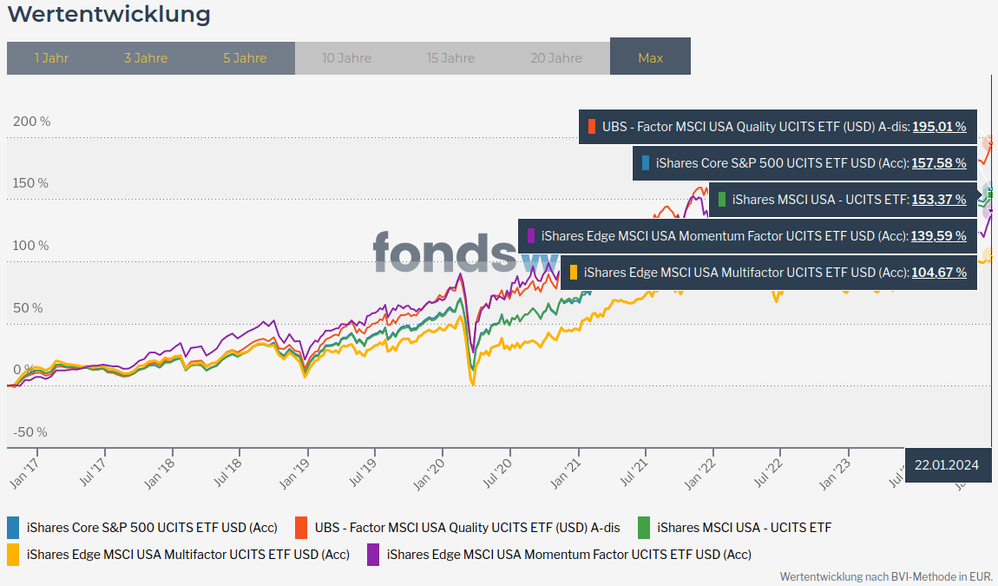Click the Wertentwicklung heading
Screen dimensions: 998x586
click(x=108, y=14)
